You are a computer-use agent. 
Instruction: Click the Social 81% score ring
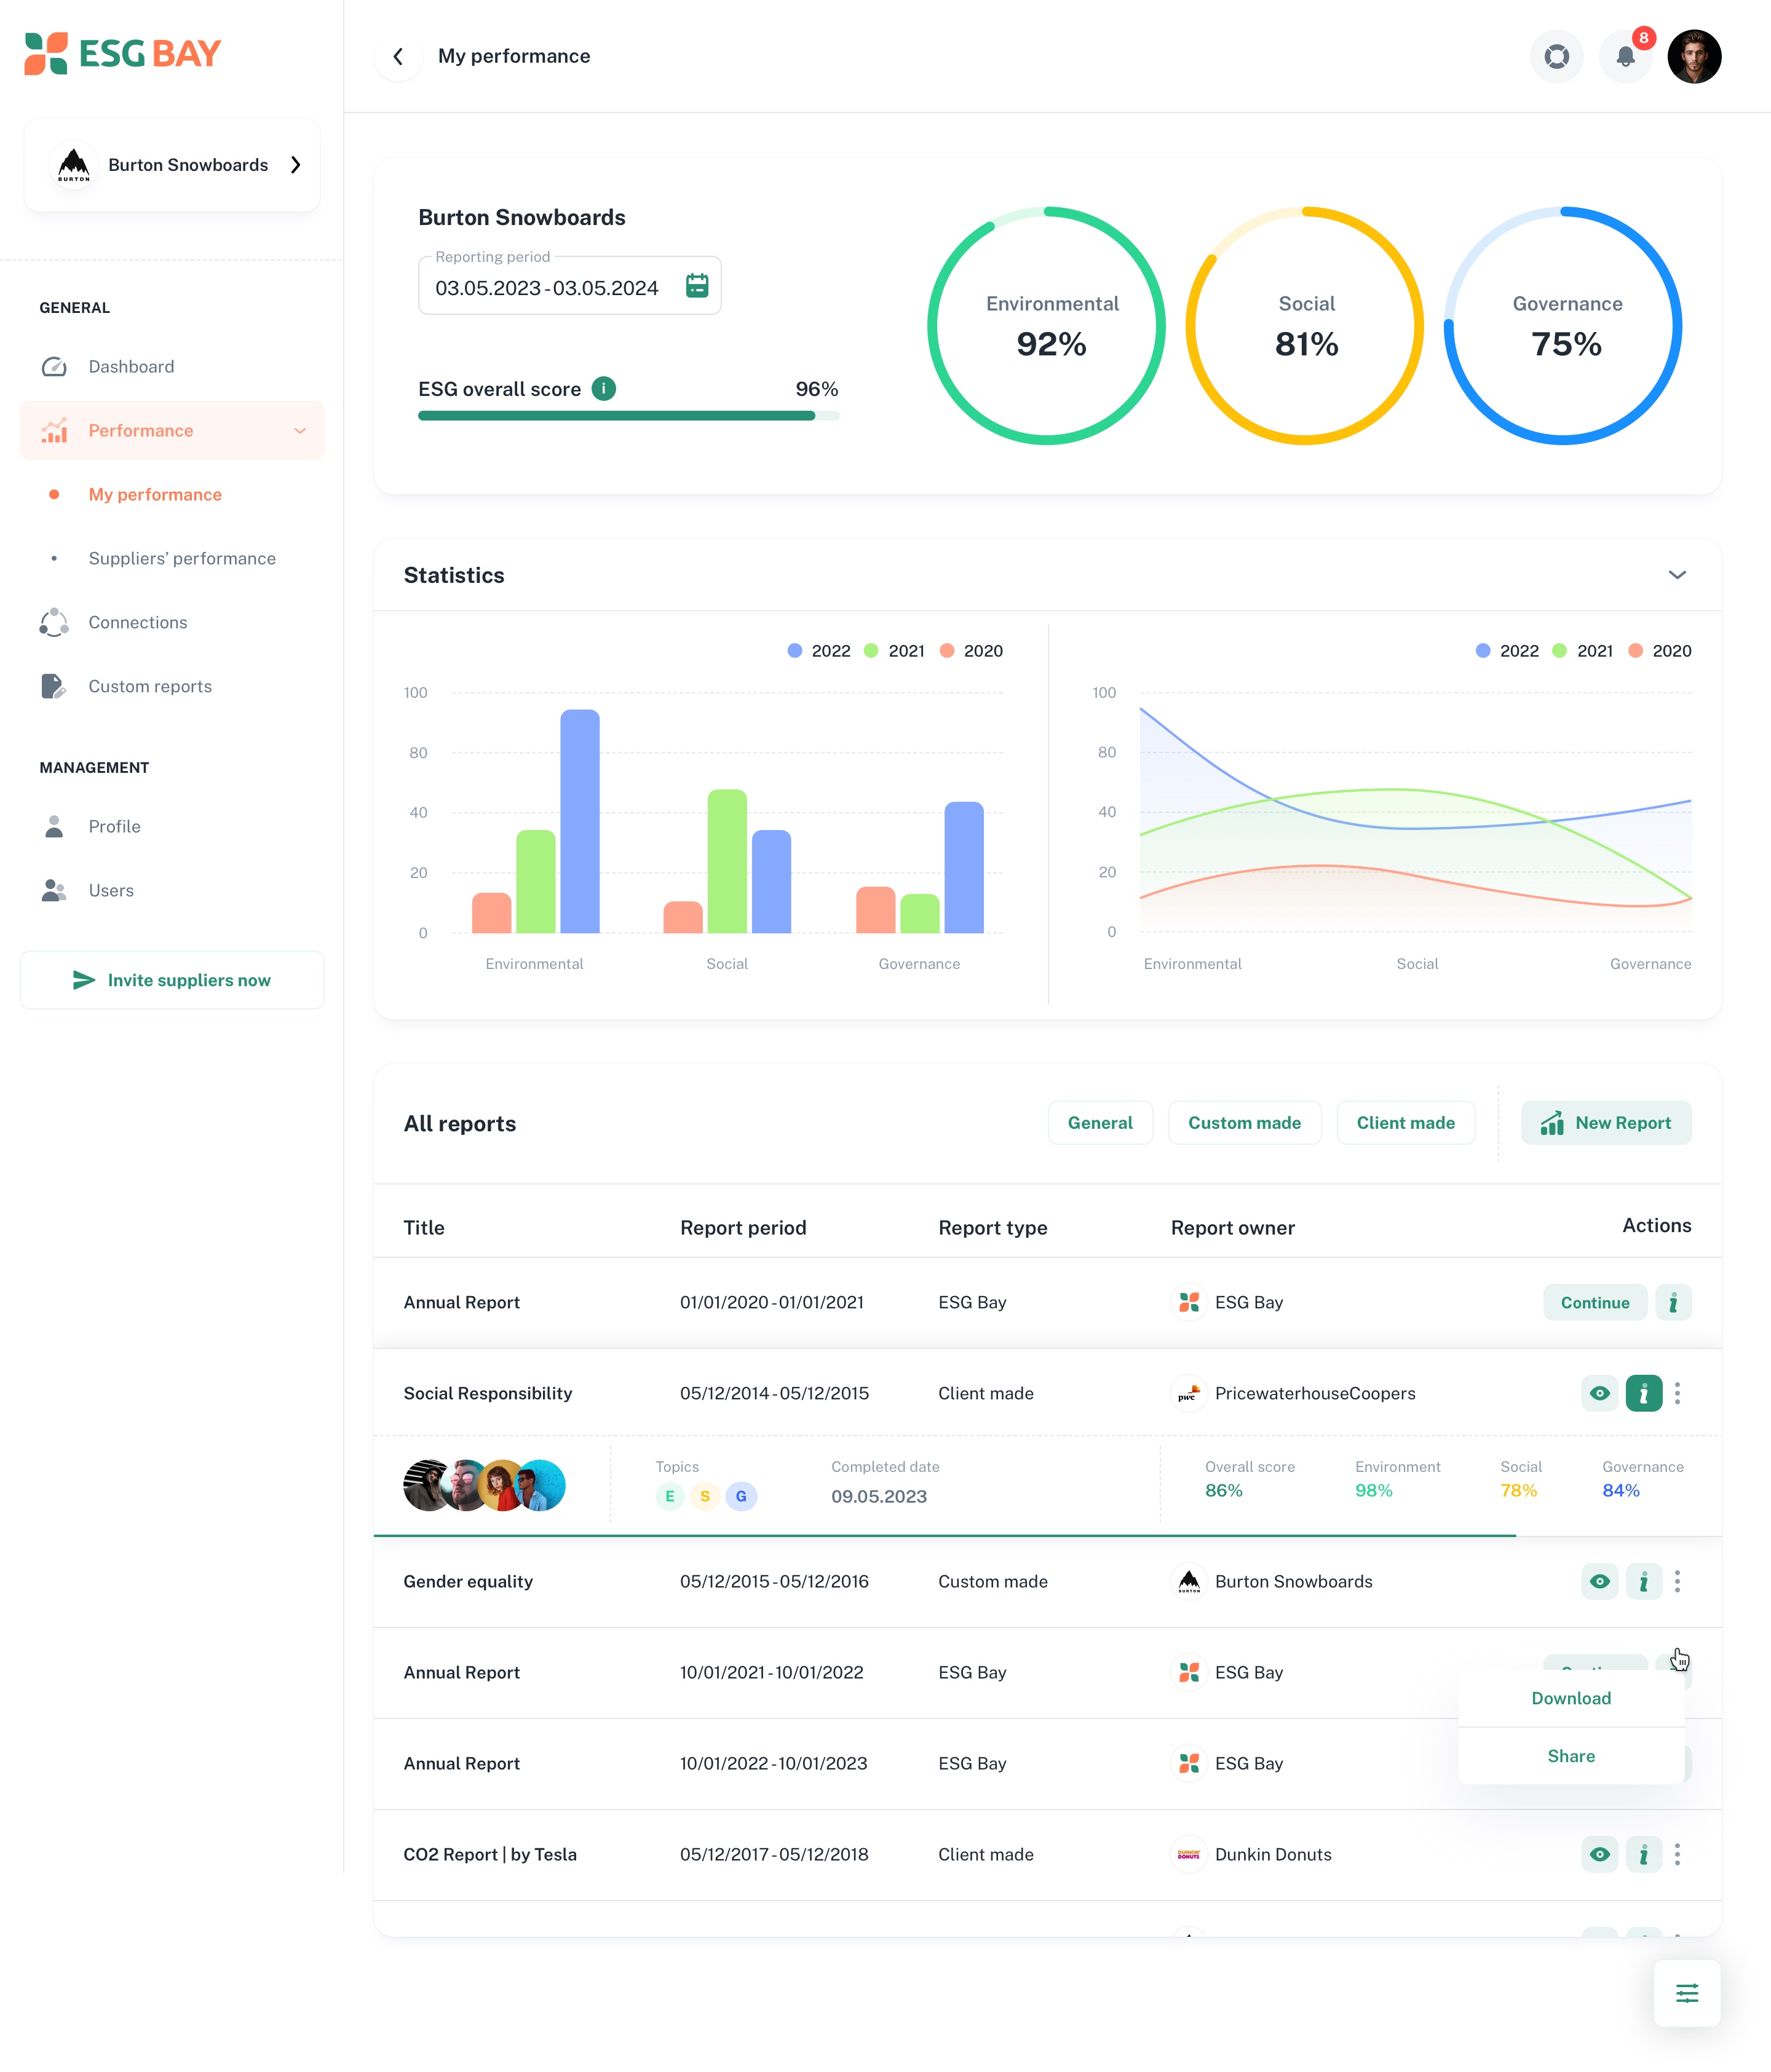(x=1305, y=326)
